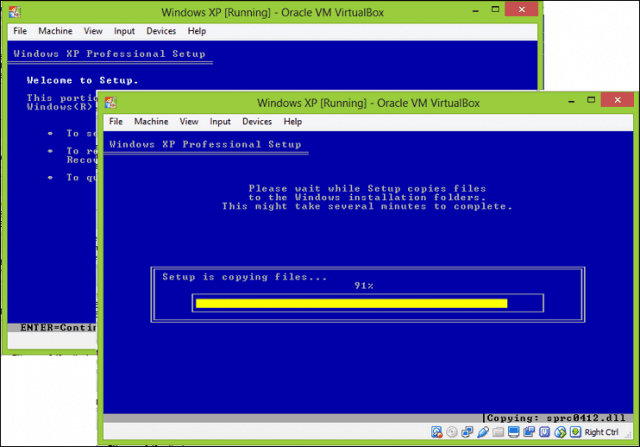Minimize the front VirtualBox window
Image resolution: width=640 pixels, height=447 pixels.
(571, 100)
